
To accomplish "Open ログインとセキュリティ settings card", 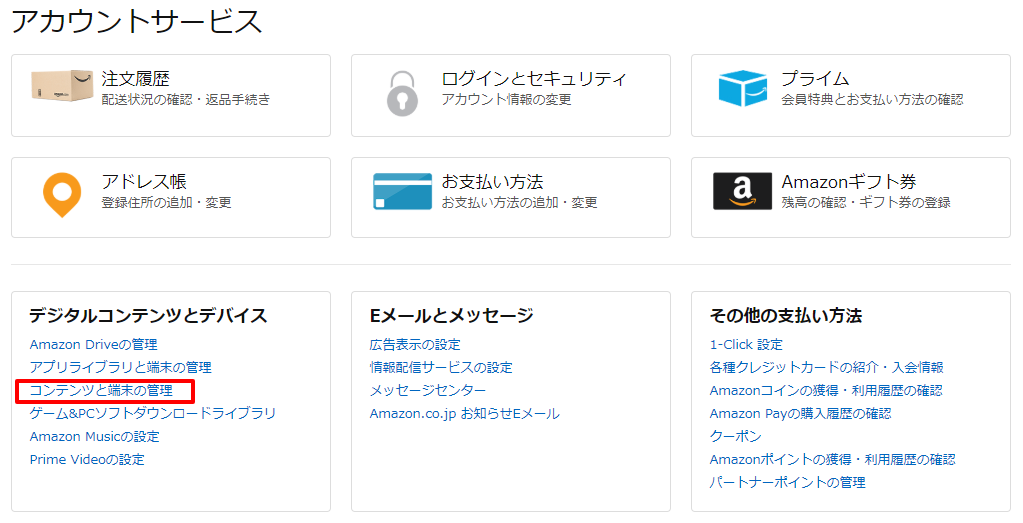I will point(511,95).
